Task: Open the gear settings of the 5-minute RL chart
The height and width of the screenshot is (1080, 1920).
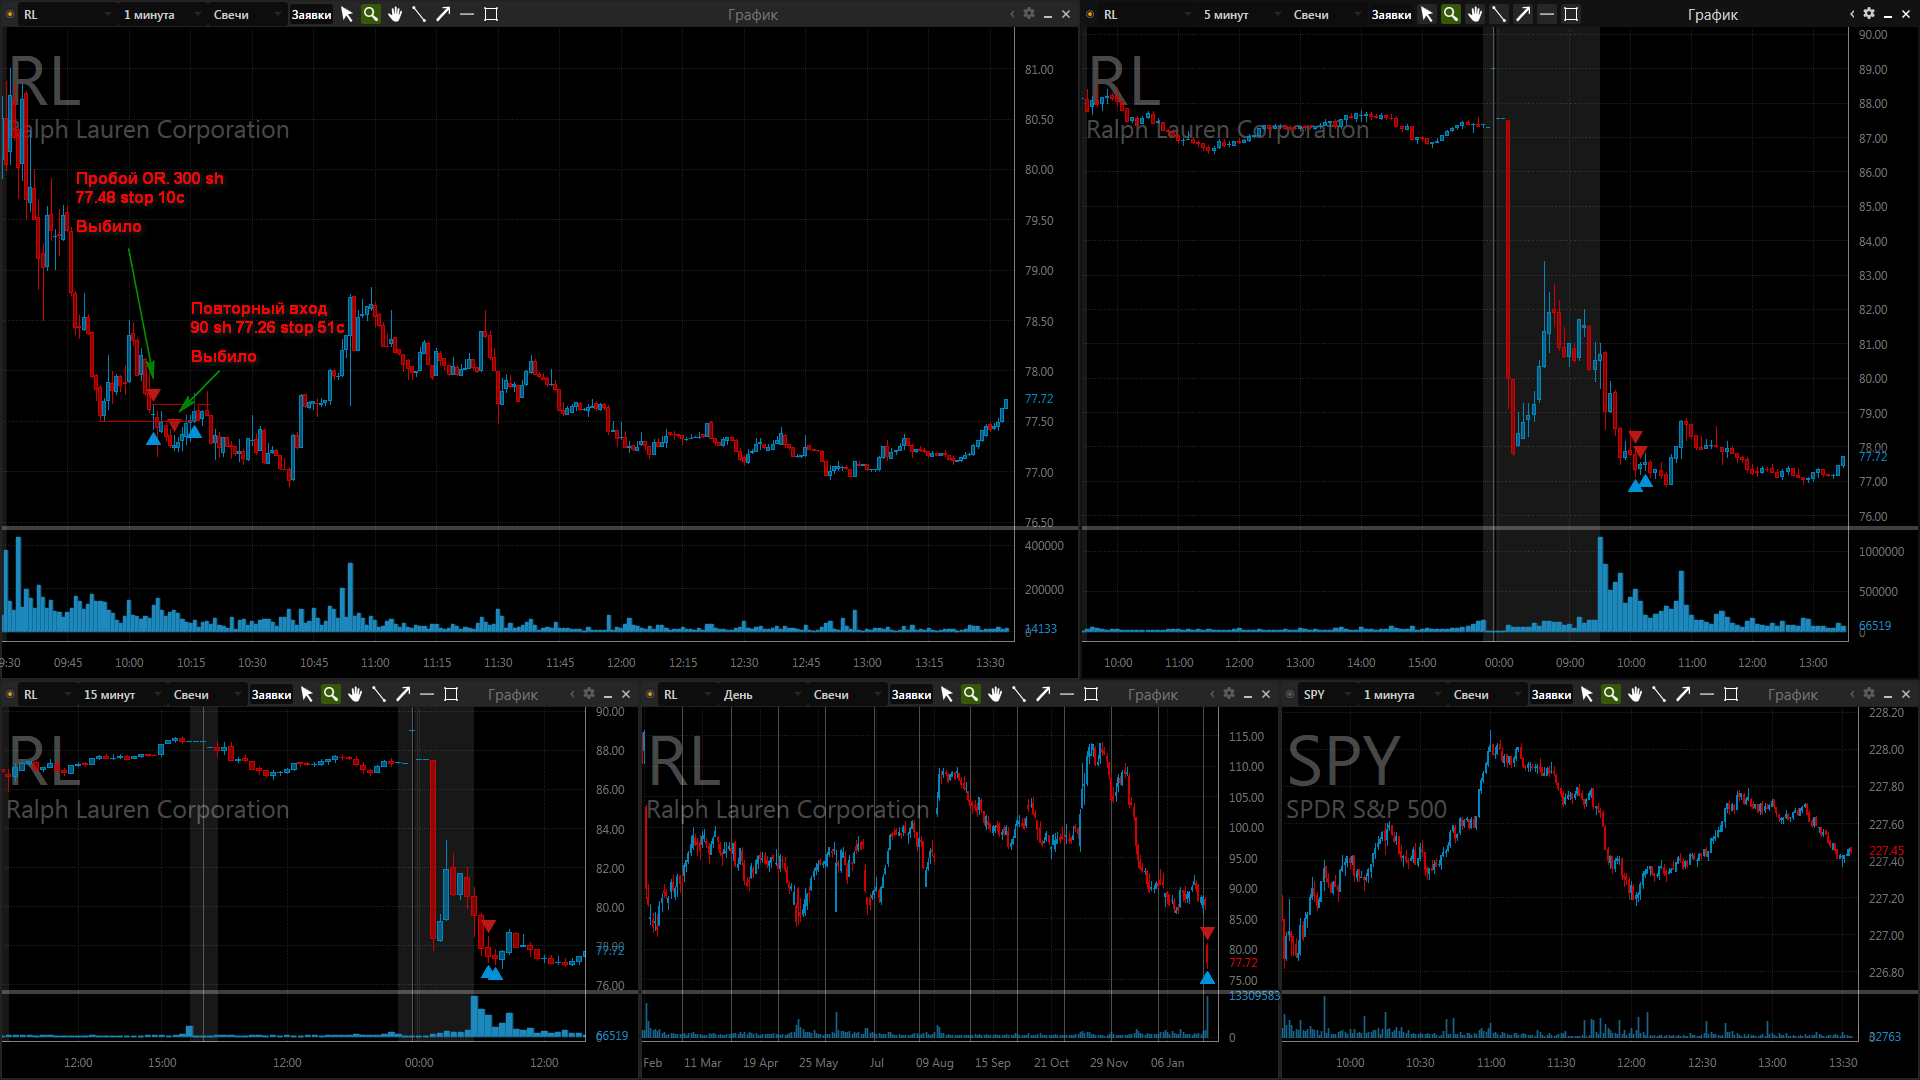Action: [x=1869, y=14]
